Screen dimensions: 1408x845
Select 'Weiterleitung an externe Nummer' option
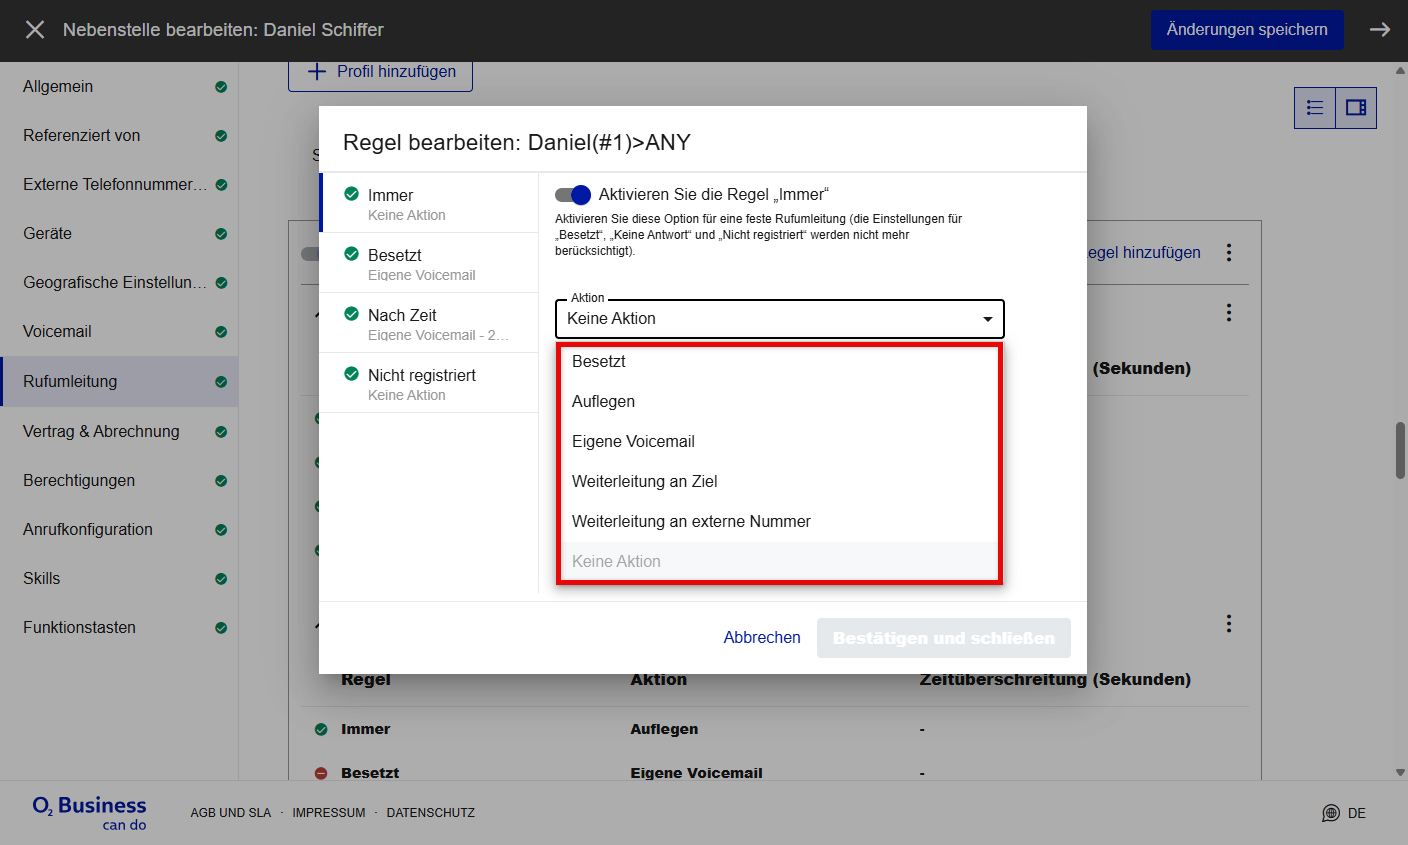(691, 521)
